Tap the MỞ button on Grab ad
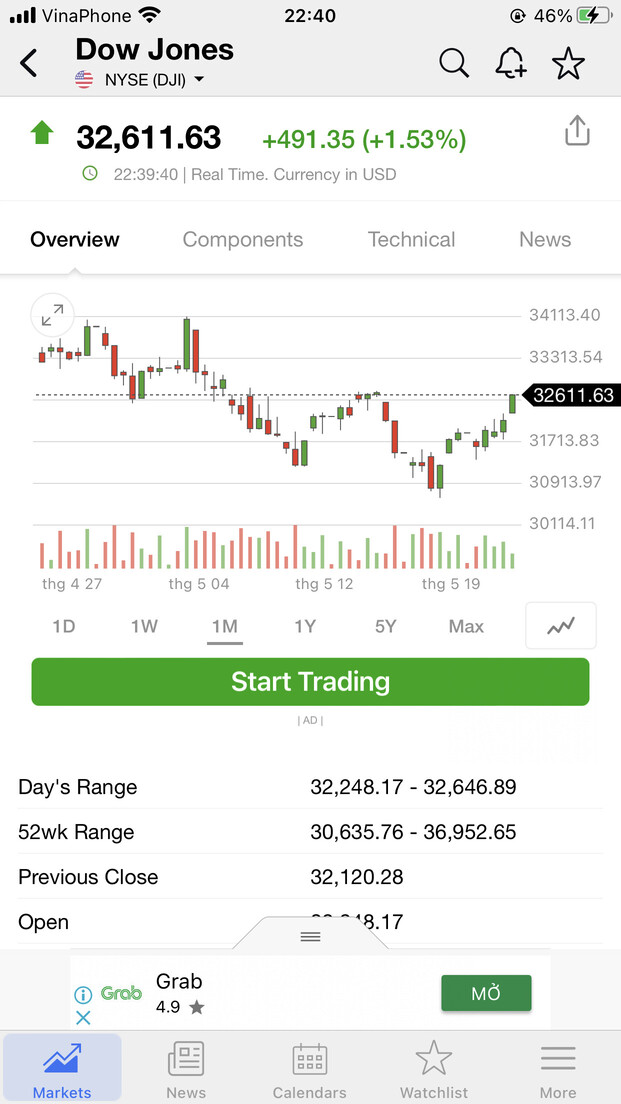Image resolution: width=621 pixels, height=1104 pixels. point(486,994)
